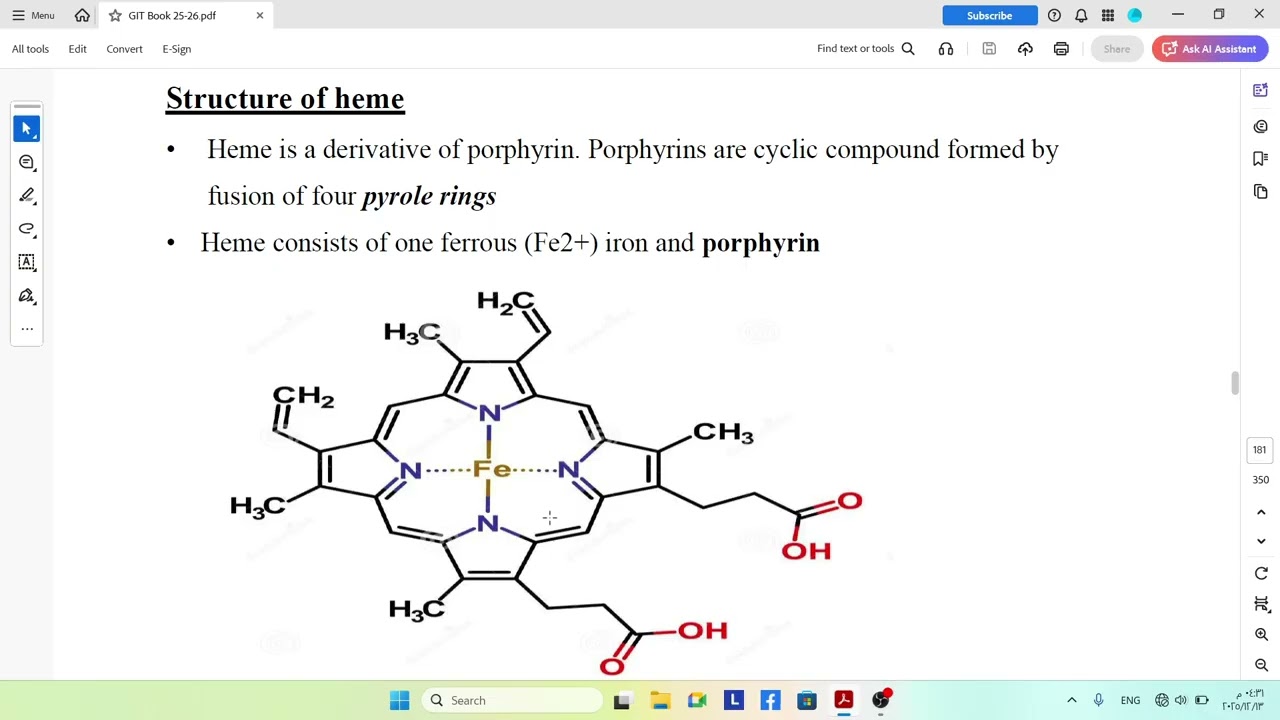The image size is (1280, 720).
Task: Click the magnifier search icon in toolbar
Action: click(908, 48)
